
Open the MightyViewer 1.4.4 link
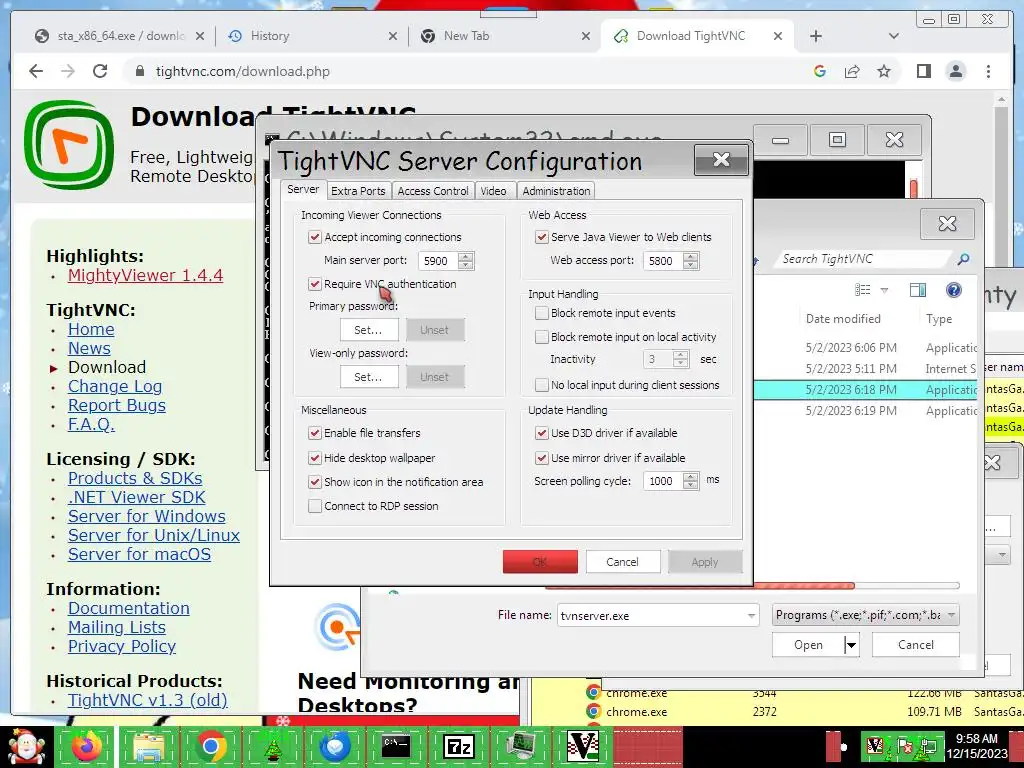146,275
